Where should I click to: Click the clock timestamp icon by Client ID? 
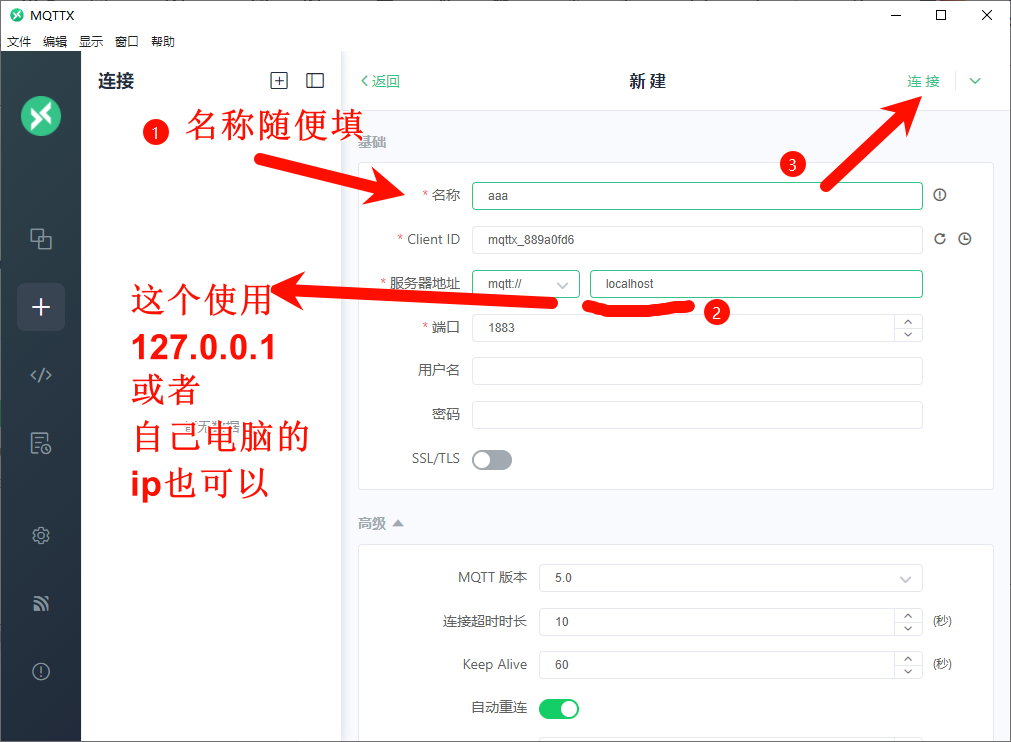[x=965, y=239]
